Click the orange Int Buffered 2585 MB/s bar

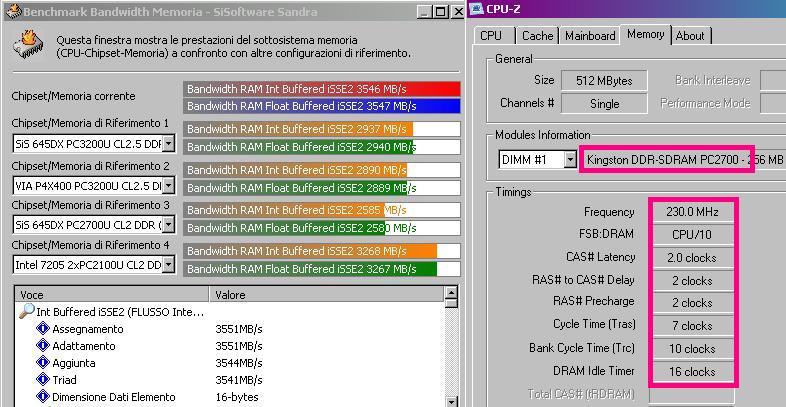tap(321, 210)
